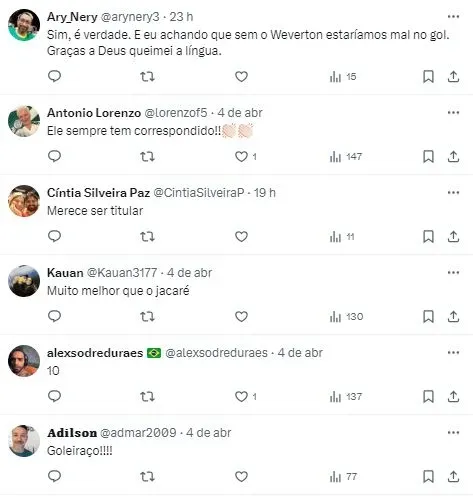Viewport: 473px width, 497px height.
Task: Visit @admar2009 handle link
Action: coord(138,433)
